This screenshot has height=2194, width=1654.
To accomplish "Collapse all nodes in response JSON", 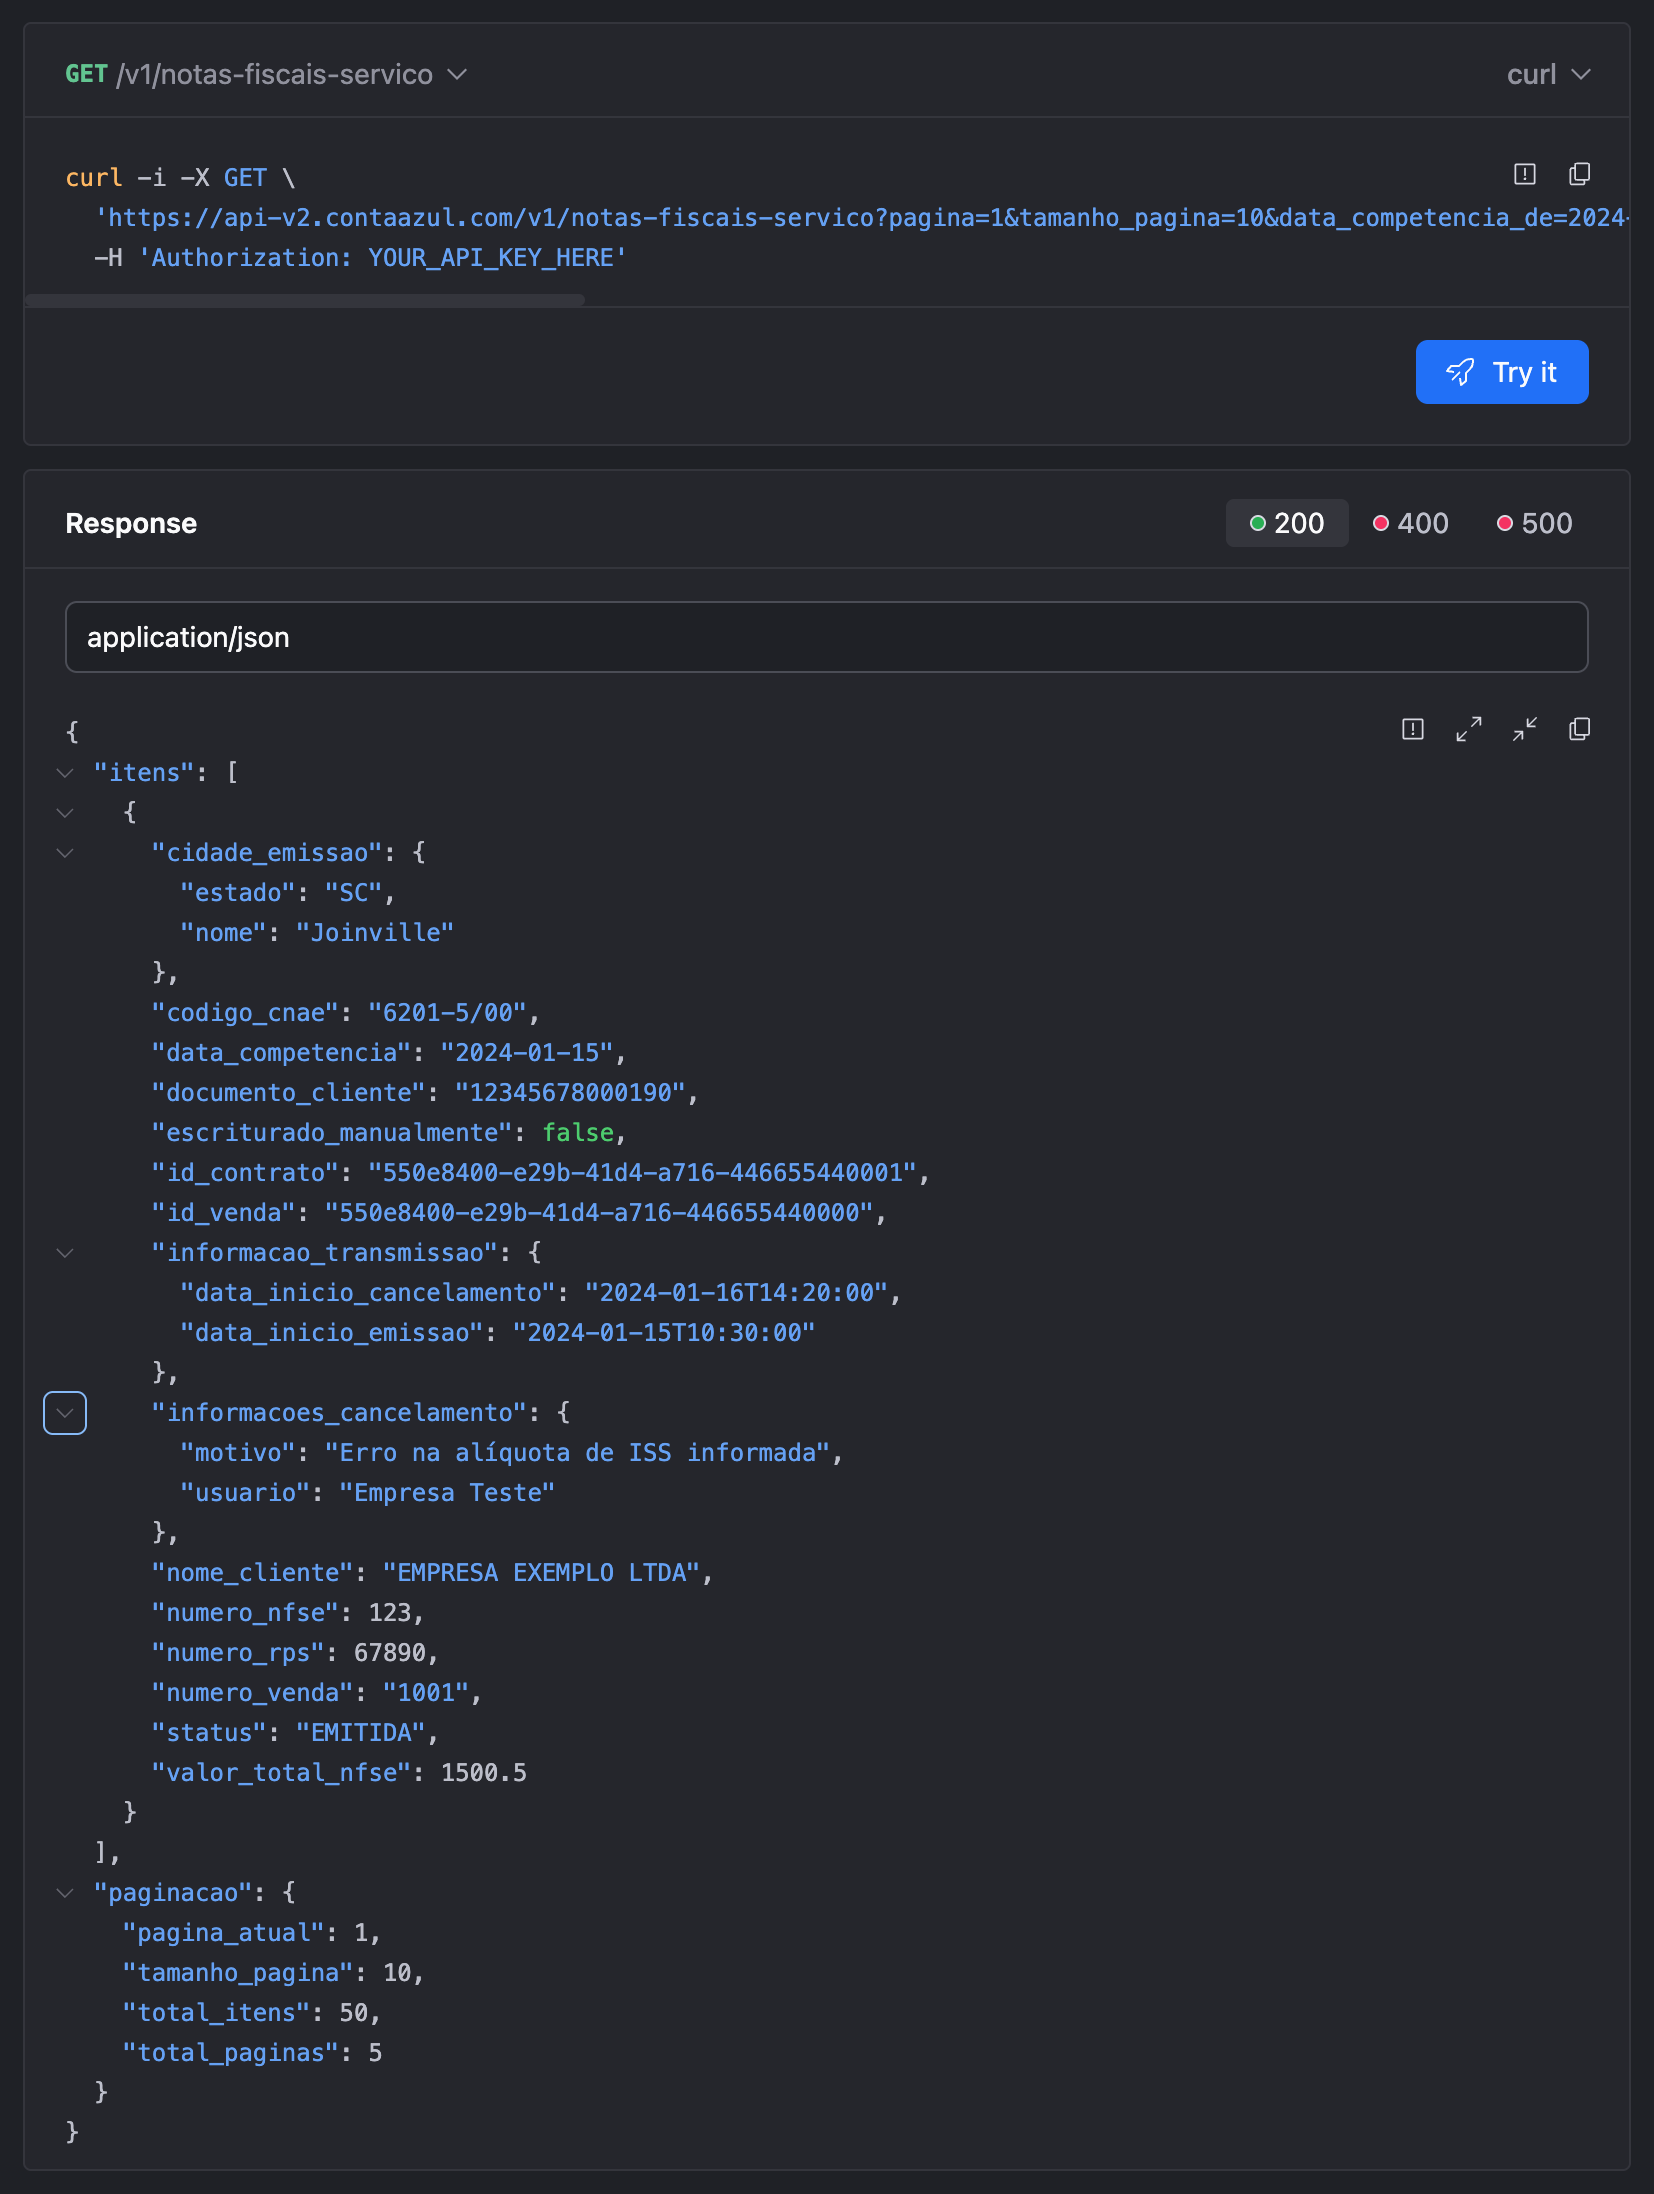I will 1524,729.
